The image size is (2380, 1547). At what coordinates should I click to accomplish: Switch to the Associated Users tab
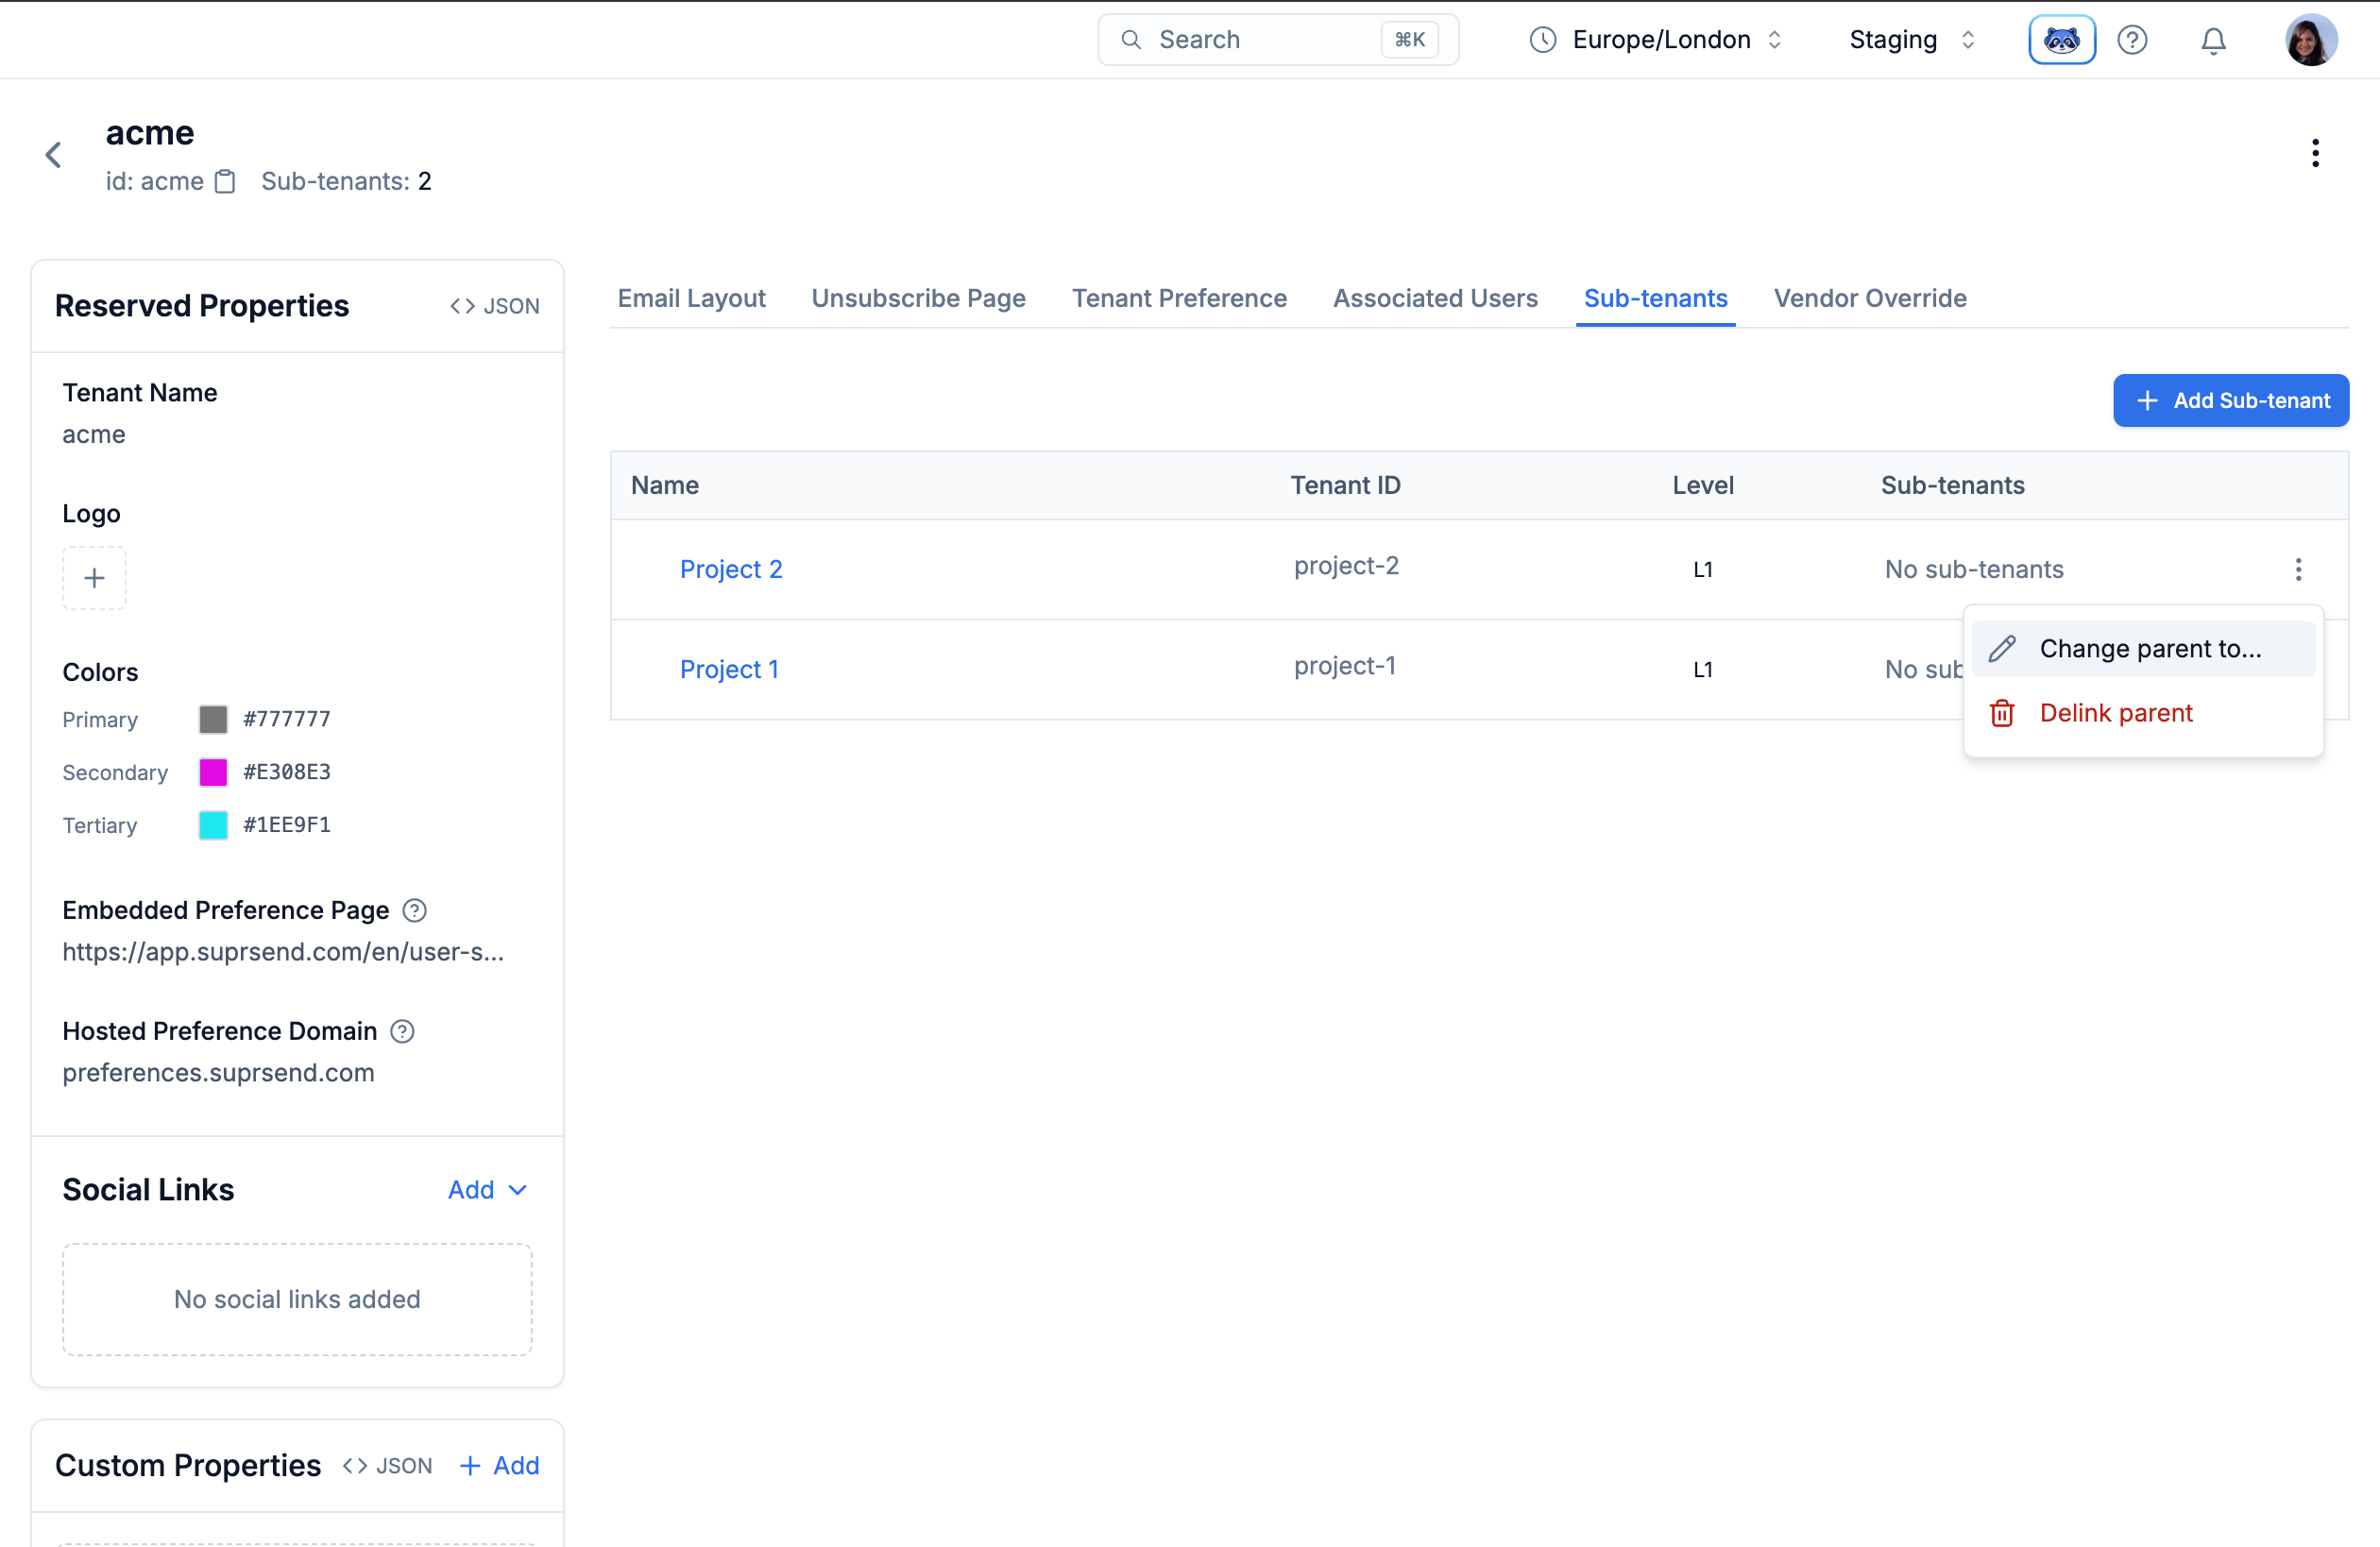(1435, 298)
